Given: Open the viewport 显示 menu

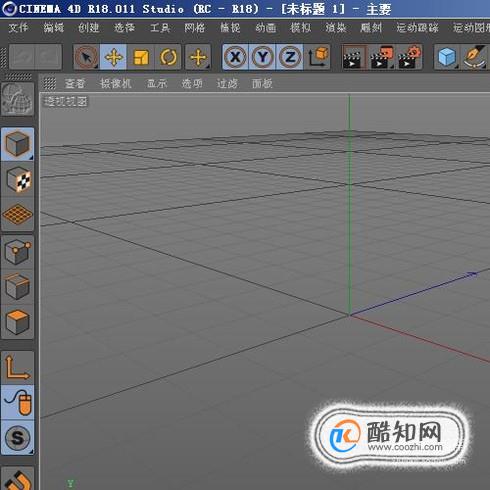Looking at the screenshot, I should [x=157, y=83].
